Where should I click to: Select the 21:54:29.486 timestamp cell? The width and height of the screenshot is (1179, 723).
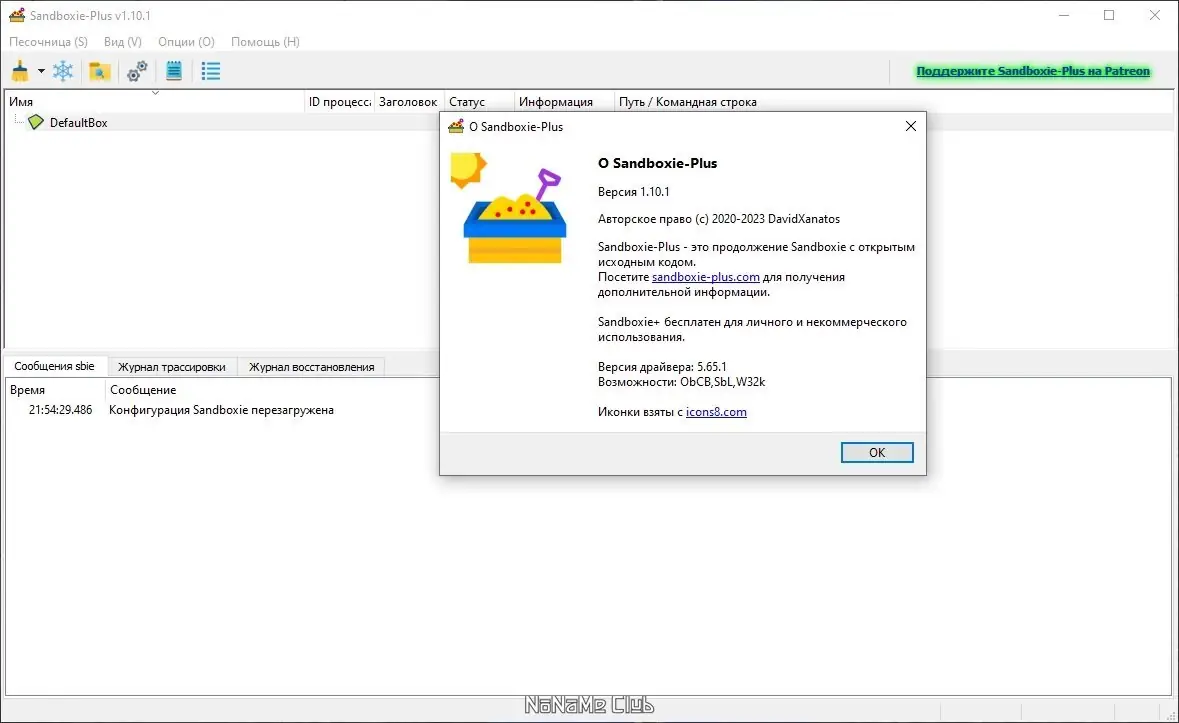click(60, 410)
